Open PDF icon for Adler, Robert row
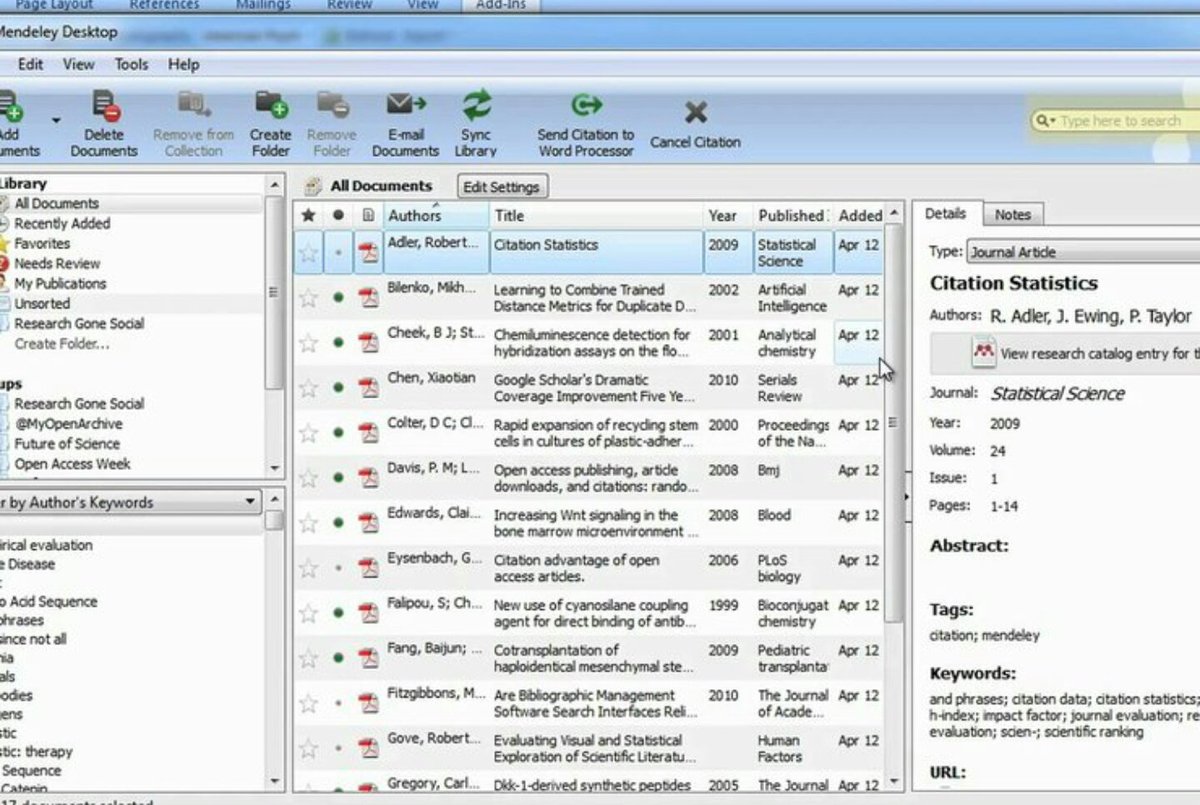The height and width of the screenshot is (805, 1200). (369, 252)
